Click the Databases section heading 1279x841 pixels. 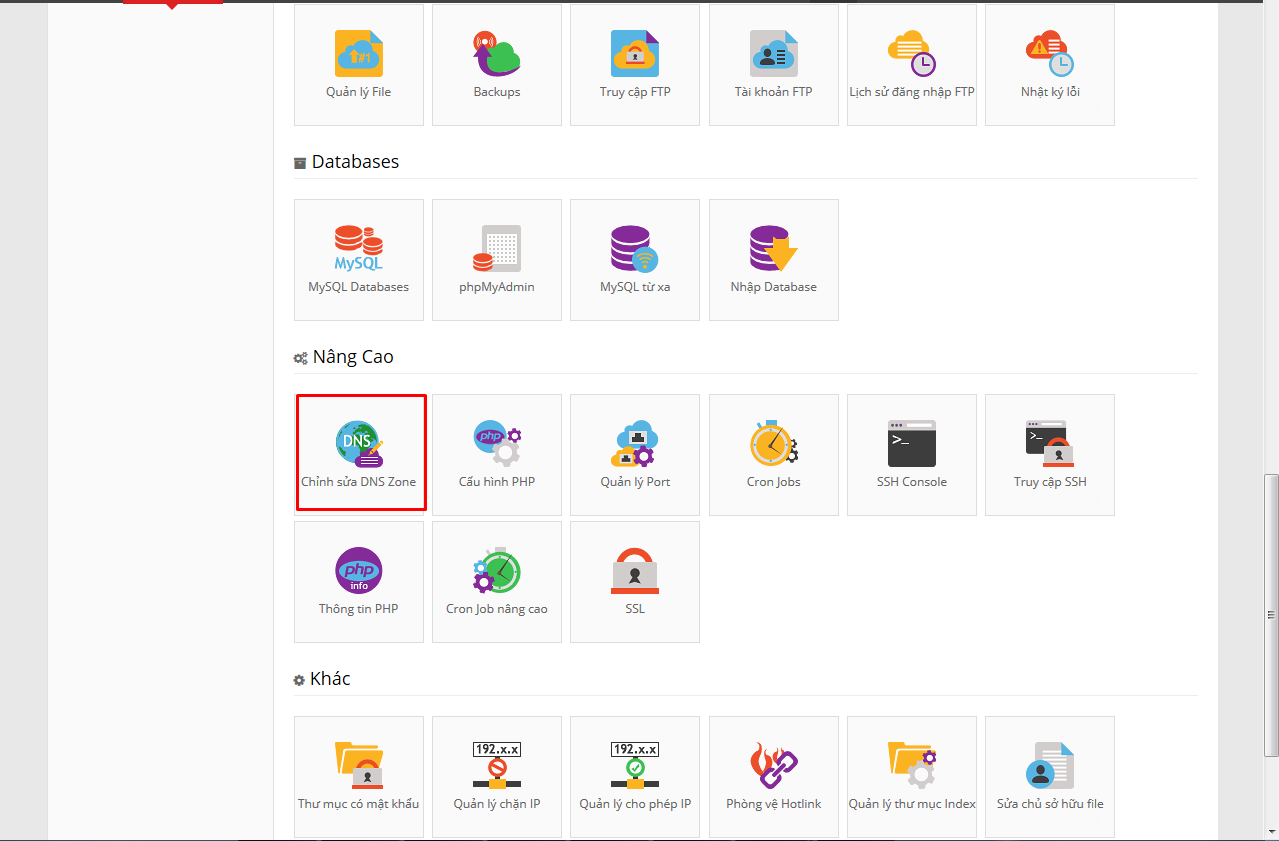click(355, 162)
